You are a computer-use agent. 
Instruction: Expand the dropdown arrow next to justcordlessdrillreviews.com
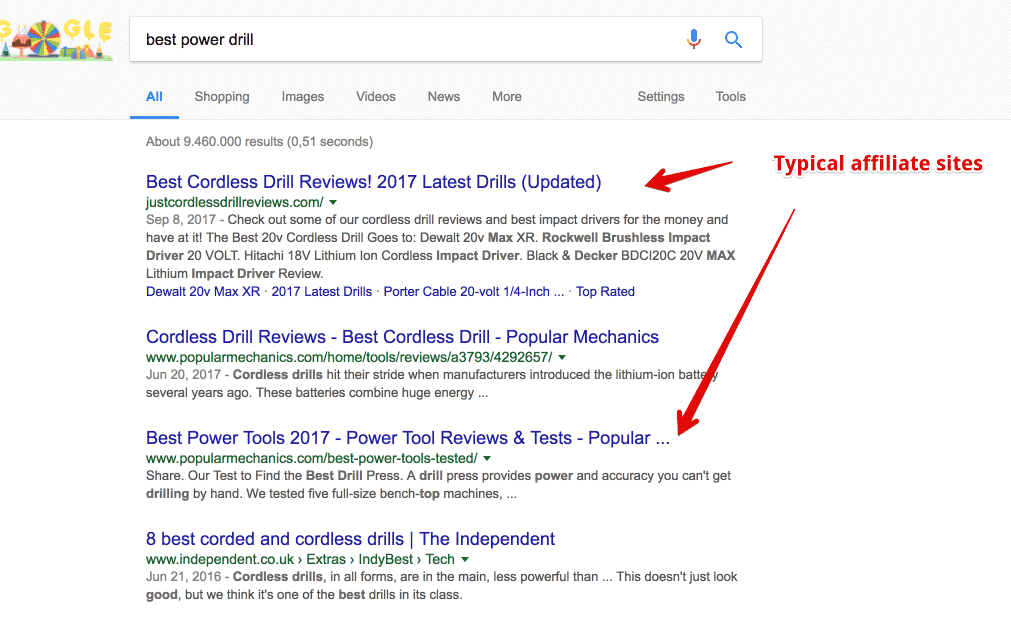[x=333, y=202]
